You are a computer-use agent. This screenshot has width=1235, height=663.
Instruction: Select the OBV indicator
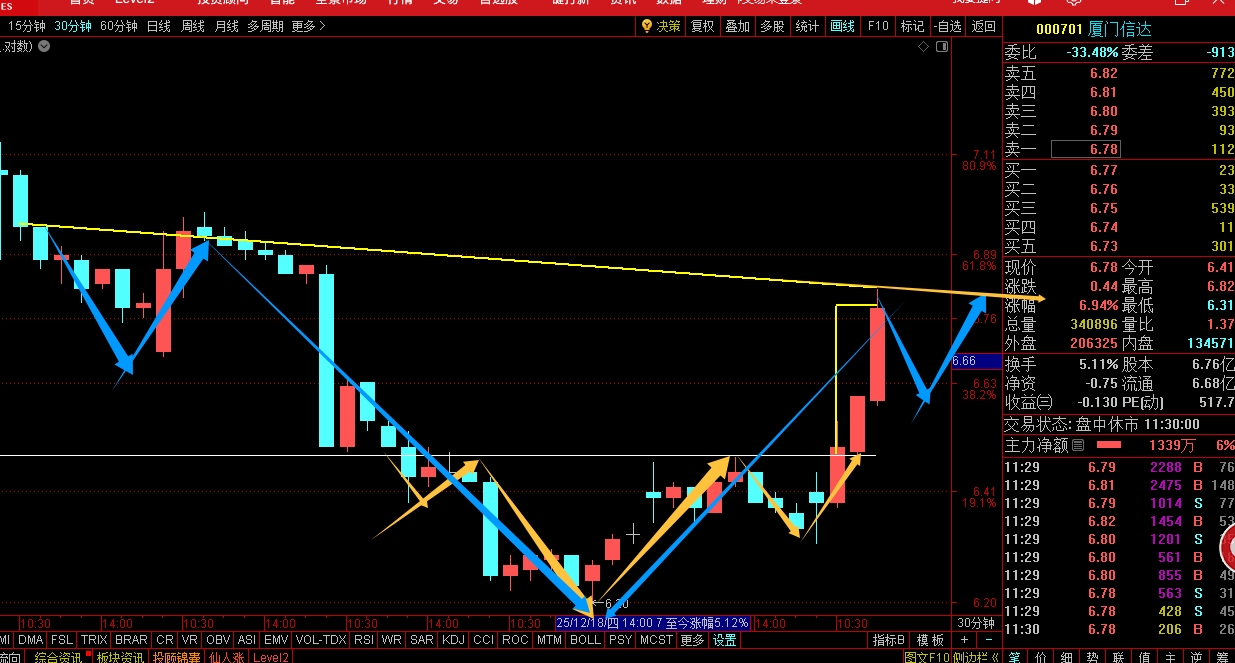point(218,639)
